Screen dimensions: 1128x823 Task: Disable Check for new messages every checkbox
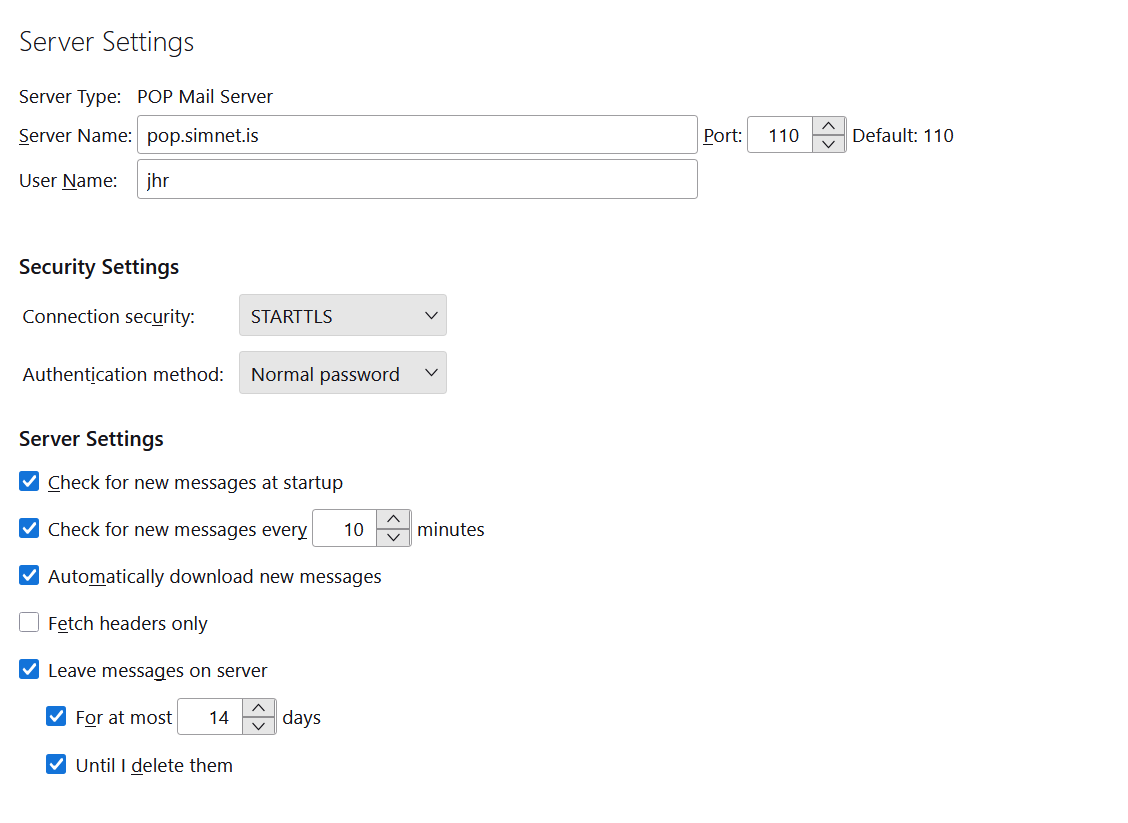[30, 529]
